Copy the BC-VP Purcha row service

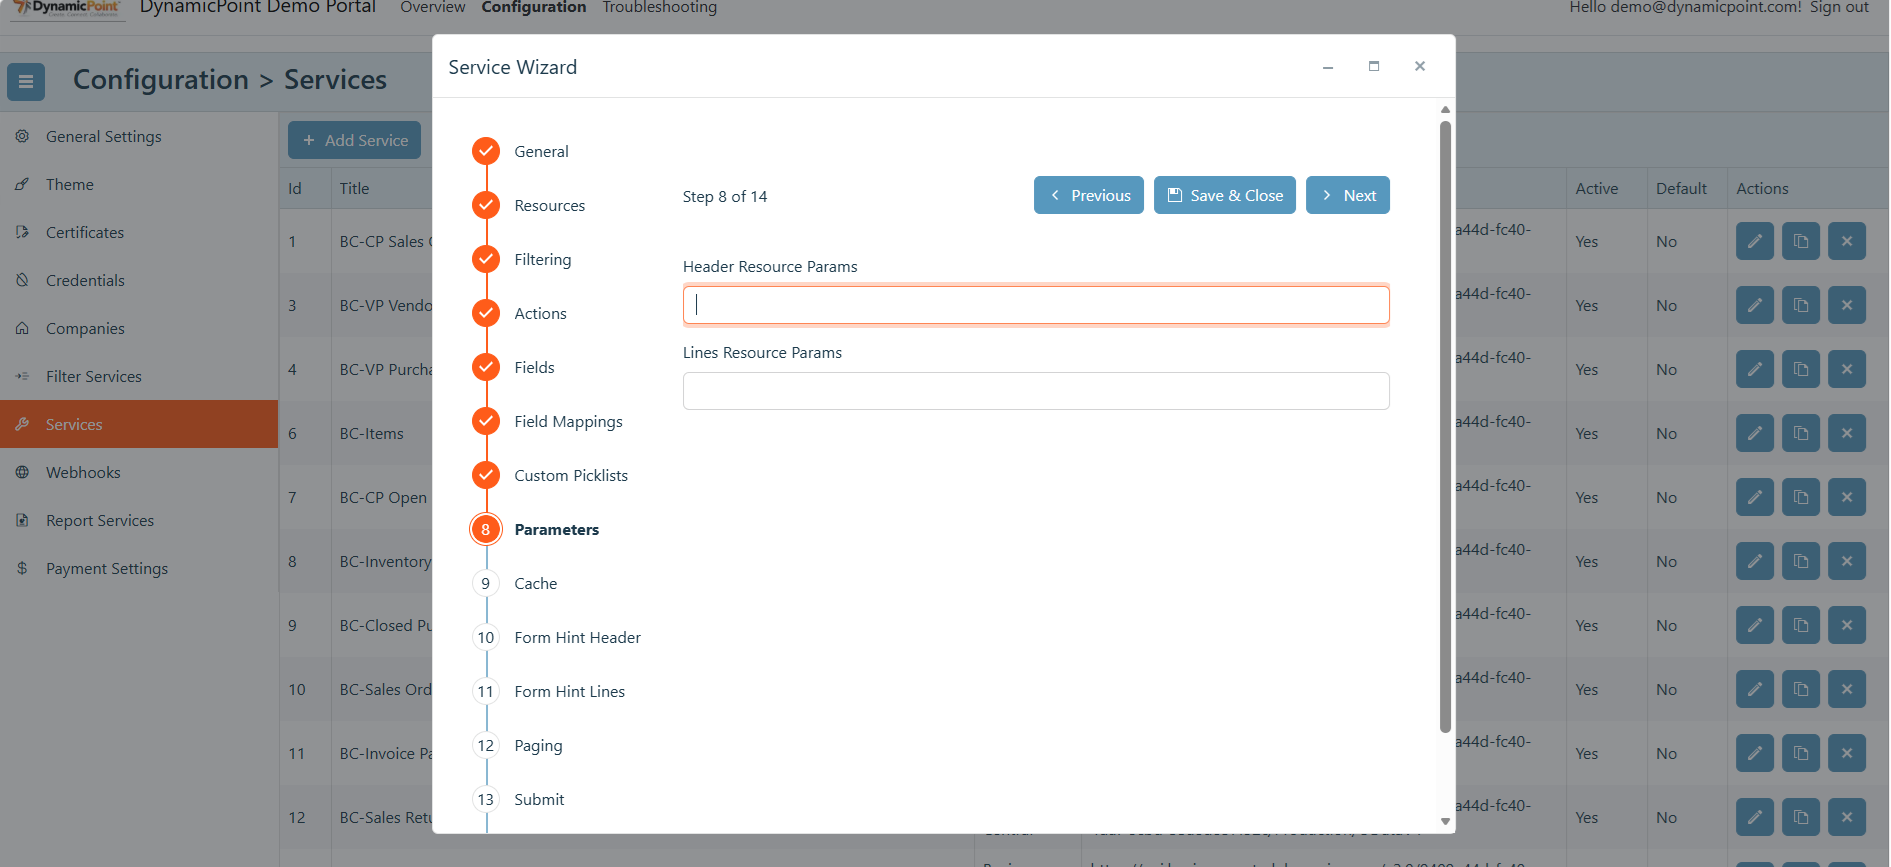[x=1801, y=369]
